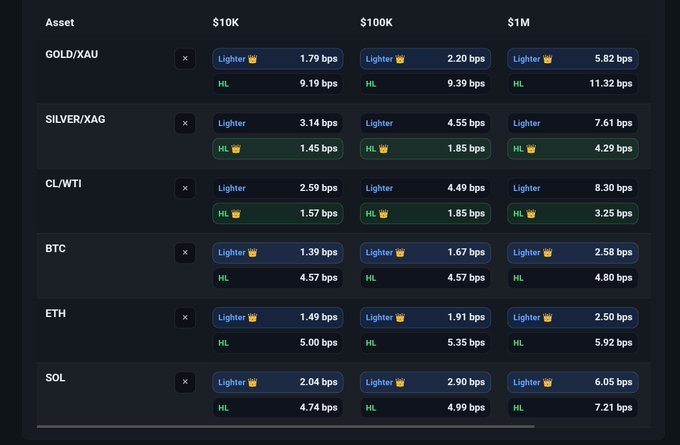Click Lighter 1.79 bps cell for GOLD
Screen dimensions: 680x445
[278, 59]
